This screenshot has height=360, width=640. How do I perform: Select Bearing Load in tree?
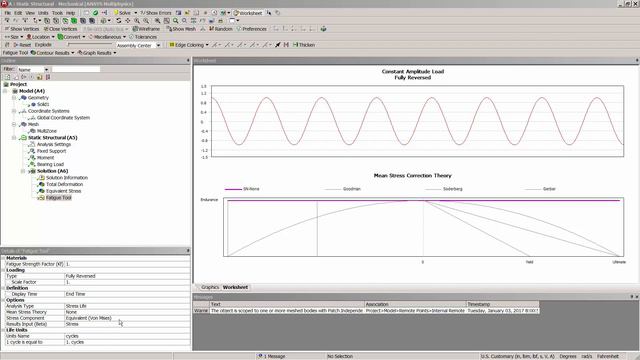[x=50, y=164]
